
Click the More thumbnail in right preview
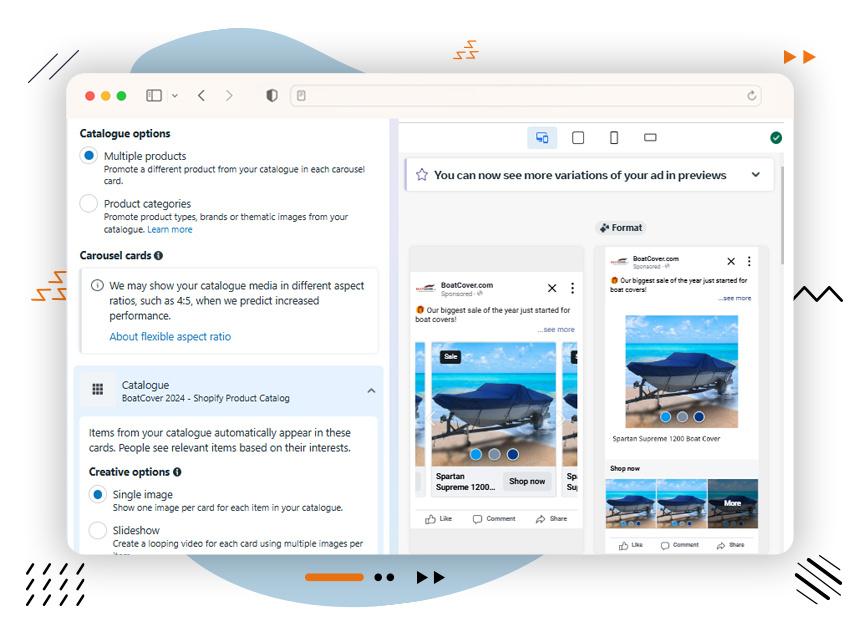733,503
